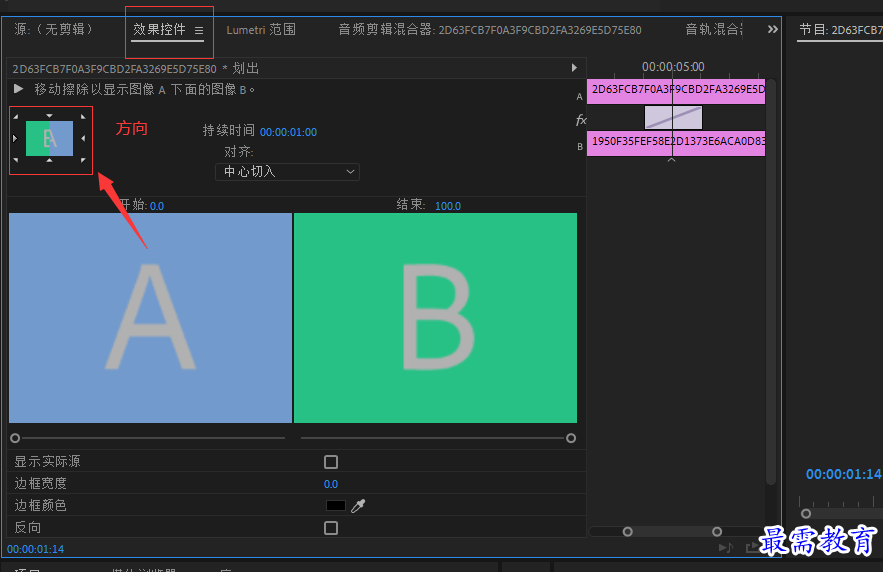Click the blue A start preview image
The image size is (883, 572).
(x=150, y=318)
